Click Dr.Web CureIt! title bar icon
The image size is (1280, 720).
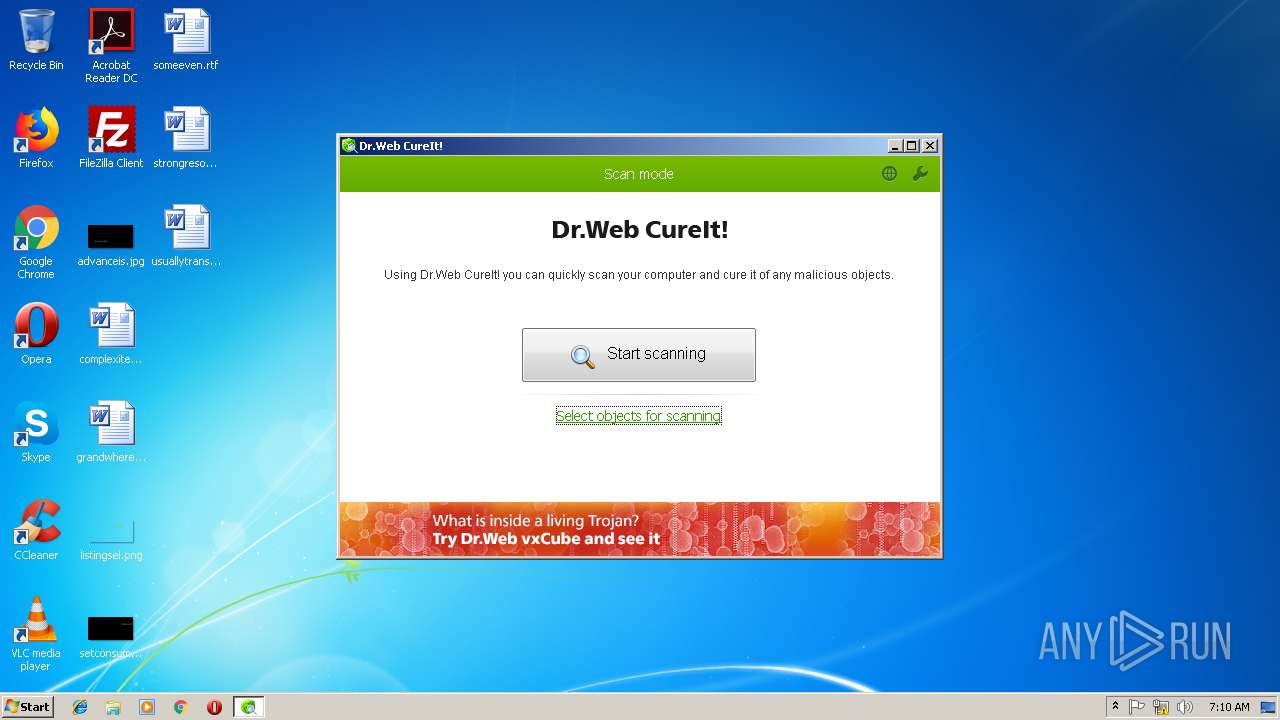tap(349, 145)
